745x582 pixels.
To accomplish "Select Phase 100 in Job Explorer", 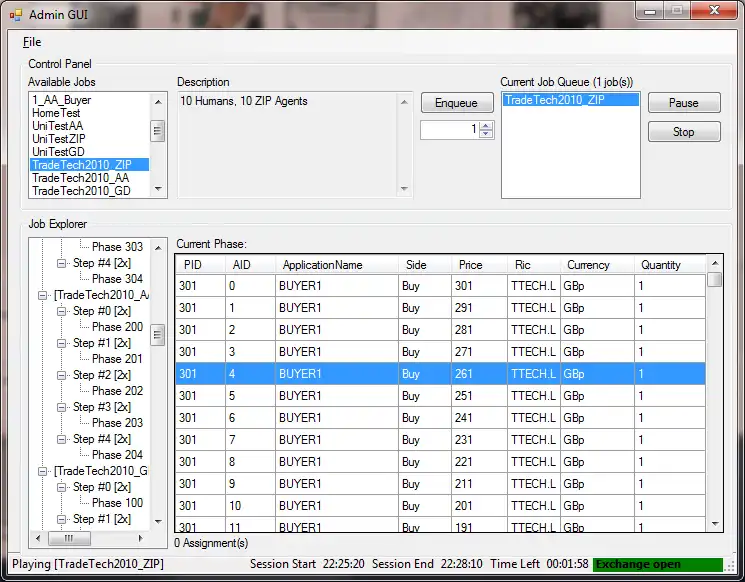I will pyautogui.click(x=117, y=503).
